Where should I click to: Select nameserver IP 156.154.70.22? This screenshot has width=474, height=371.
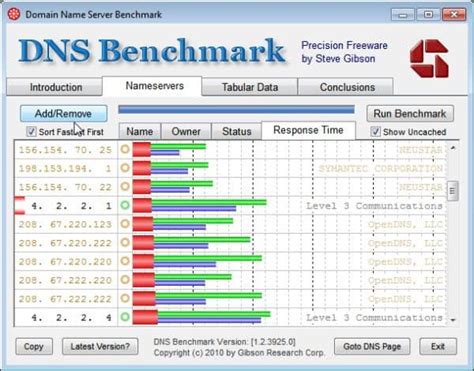65,187
